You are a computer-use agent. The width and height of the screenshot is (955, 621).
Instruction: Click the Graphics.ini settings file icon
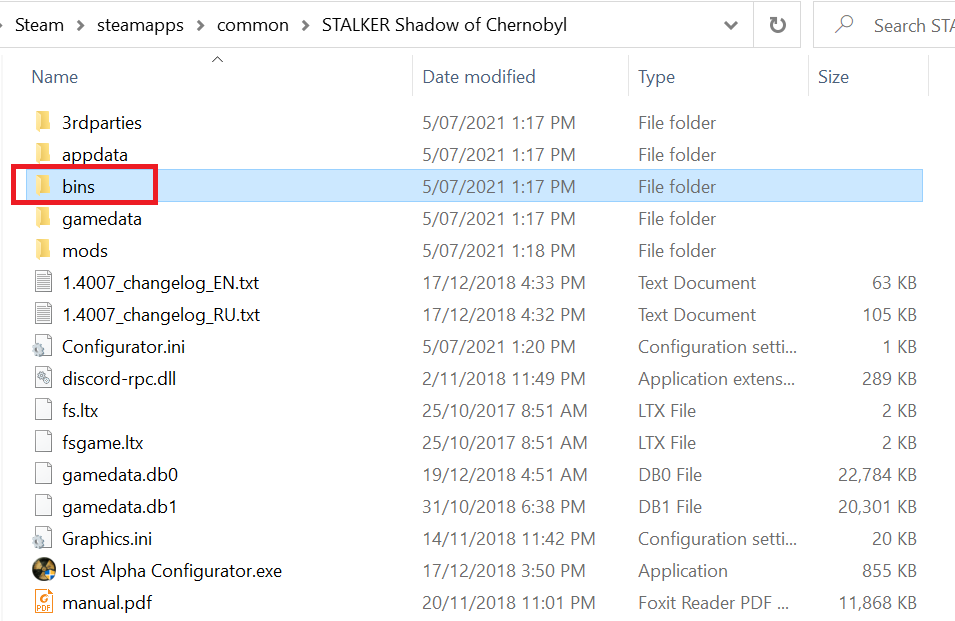(x=43, y=539)
